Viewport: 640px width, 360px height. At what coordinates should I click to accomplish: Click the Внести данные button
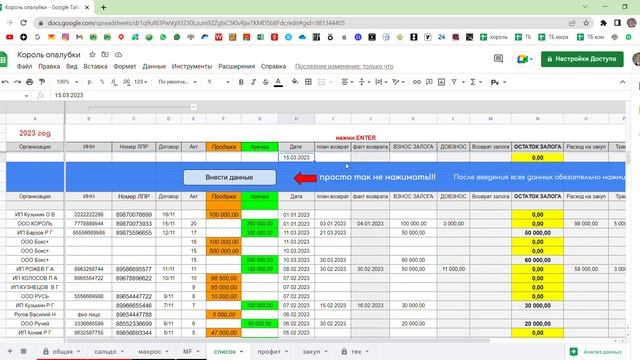click(x=229, y=178)
